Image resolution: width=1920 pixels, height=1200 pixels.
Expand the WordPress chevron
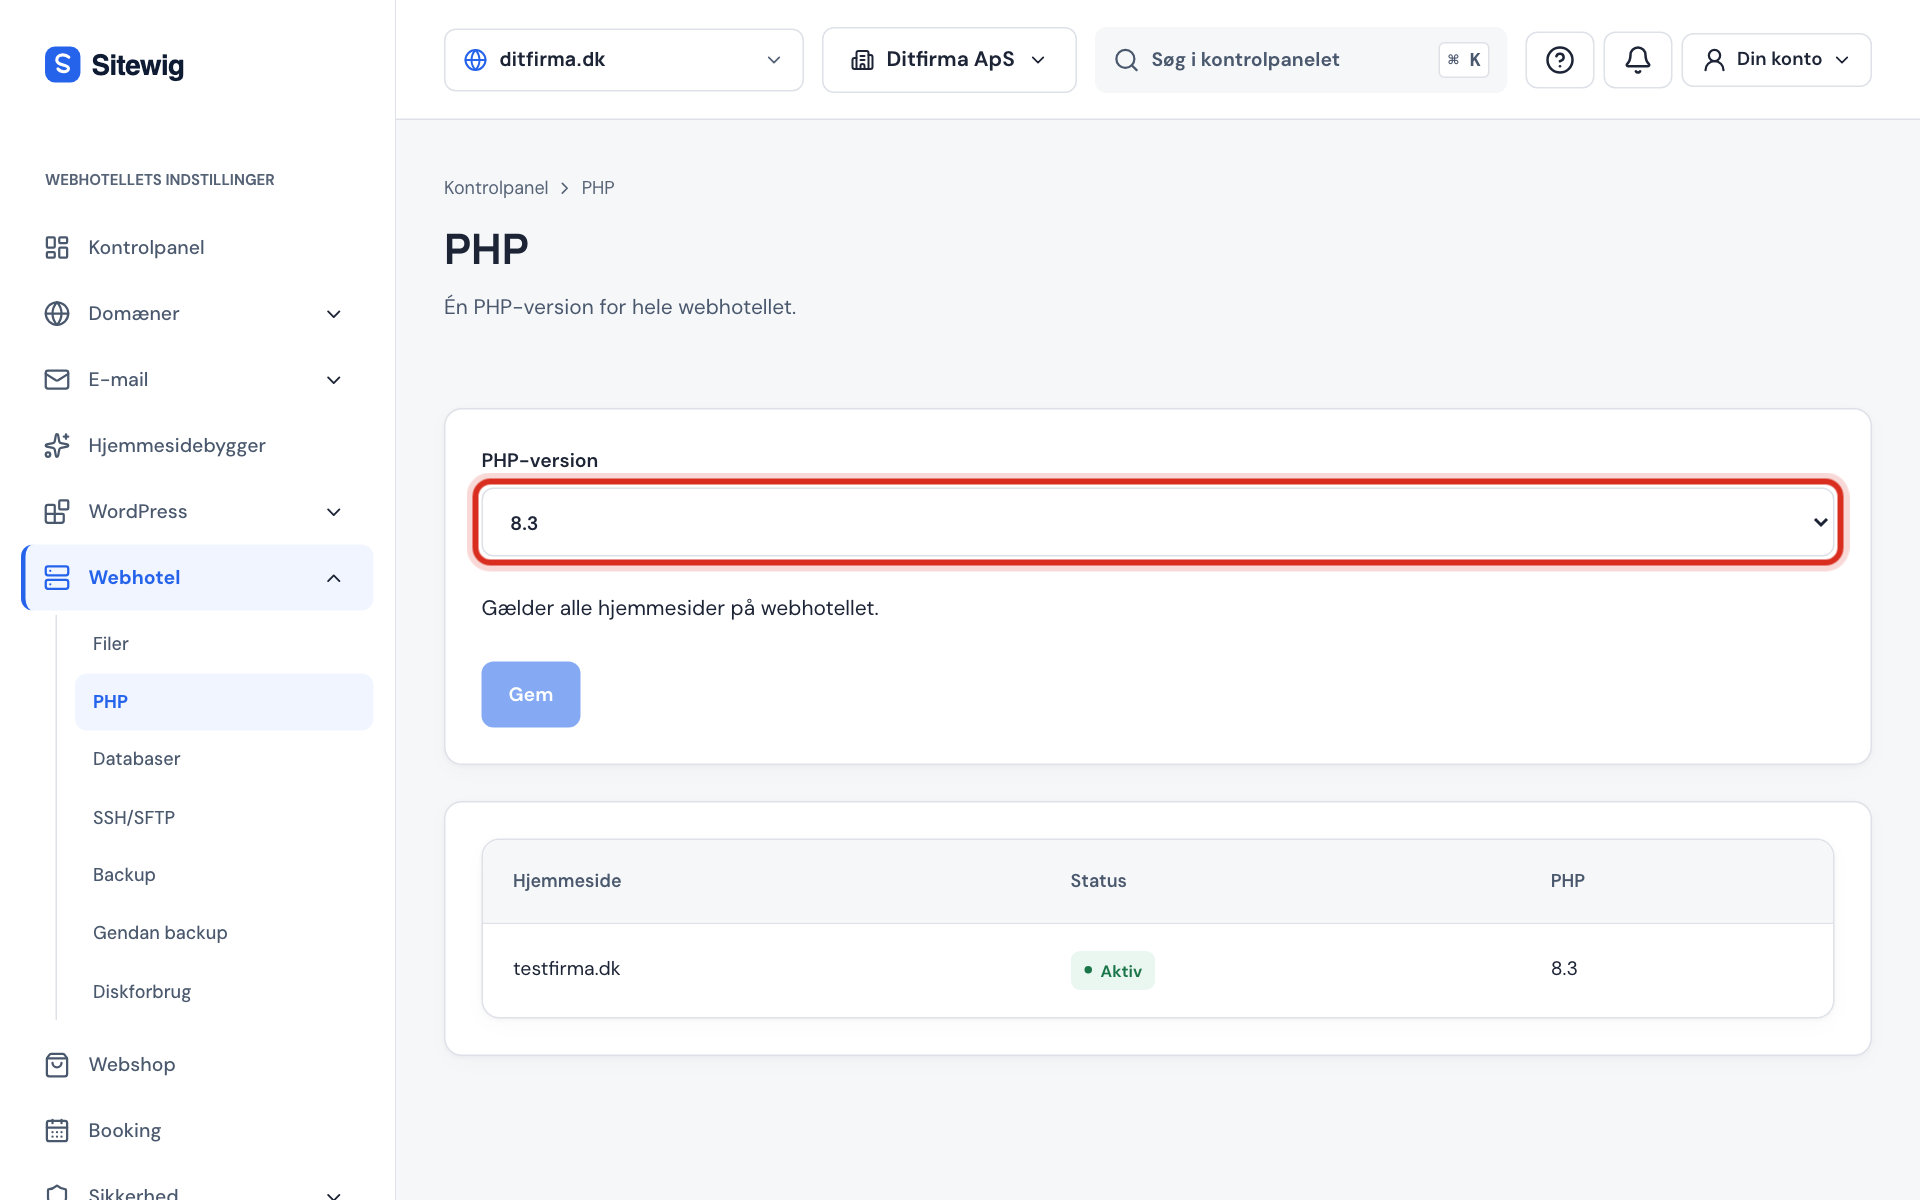coord(334,512)
